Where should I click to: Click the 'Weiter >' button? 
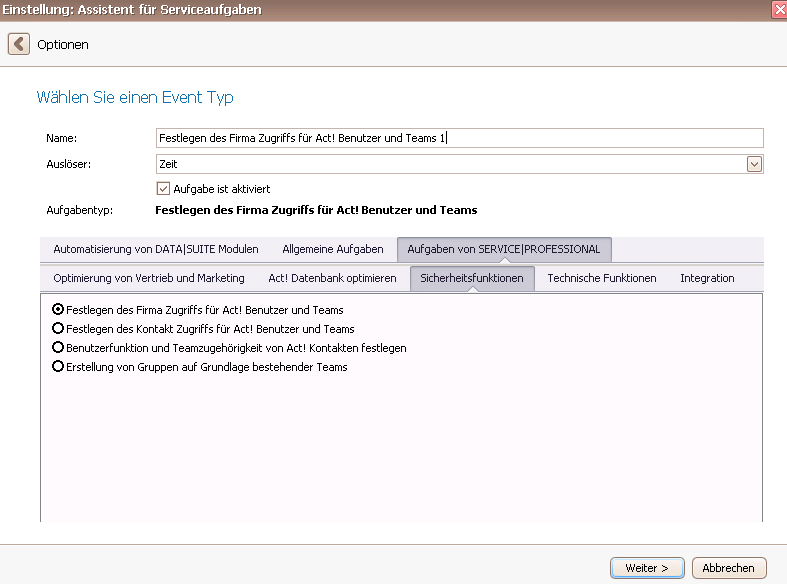point(647,568)
